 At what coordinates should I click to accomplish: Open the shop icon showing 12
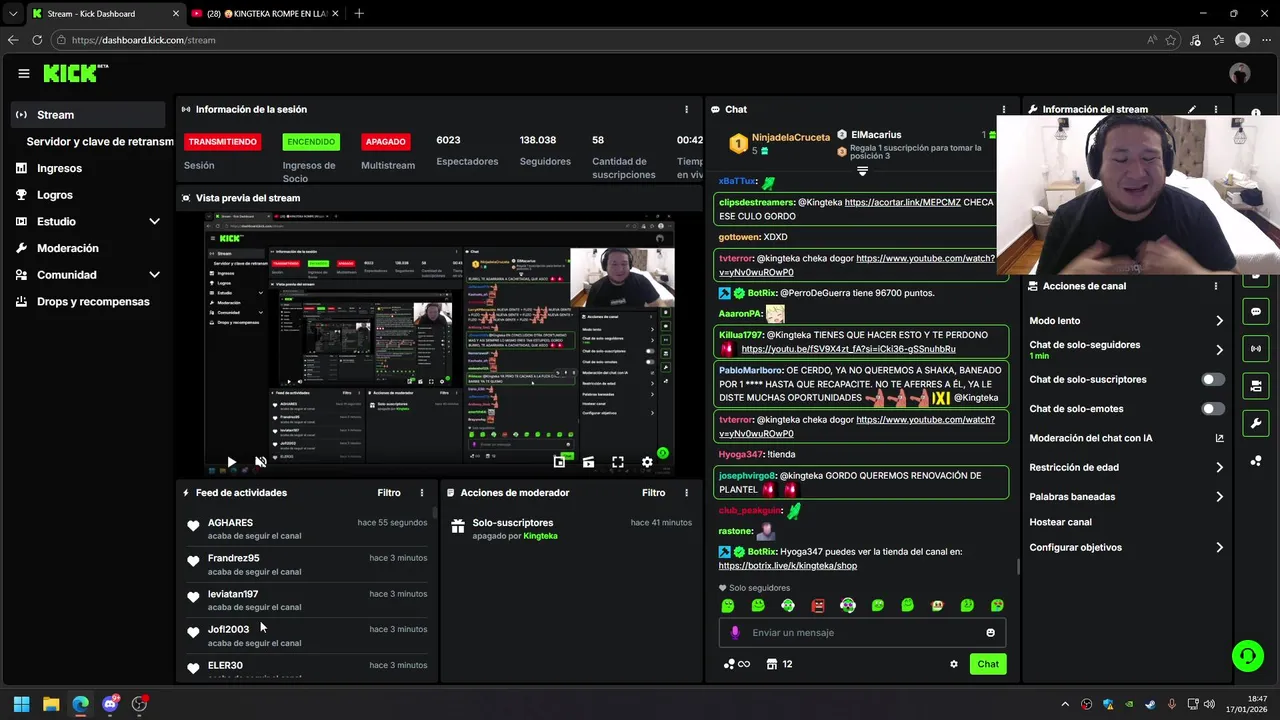pyautogui.click(x=780, y=664)
